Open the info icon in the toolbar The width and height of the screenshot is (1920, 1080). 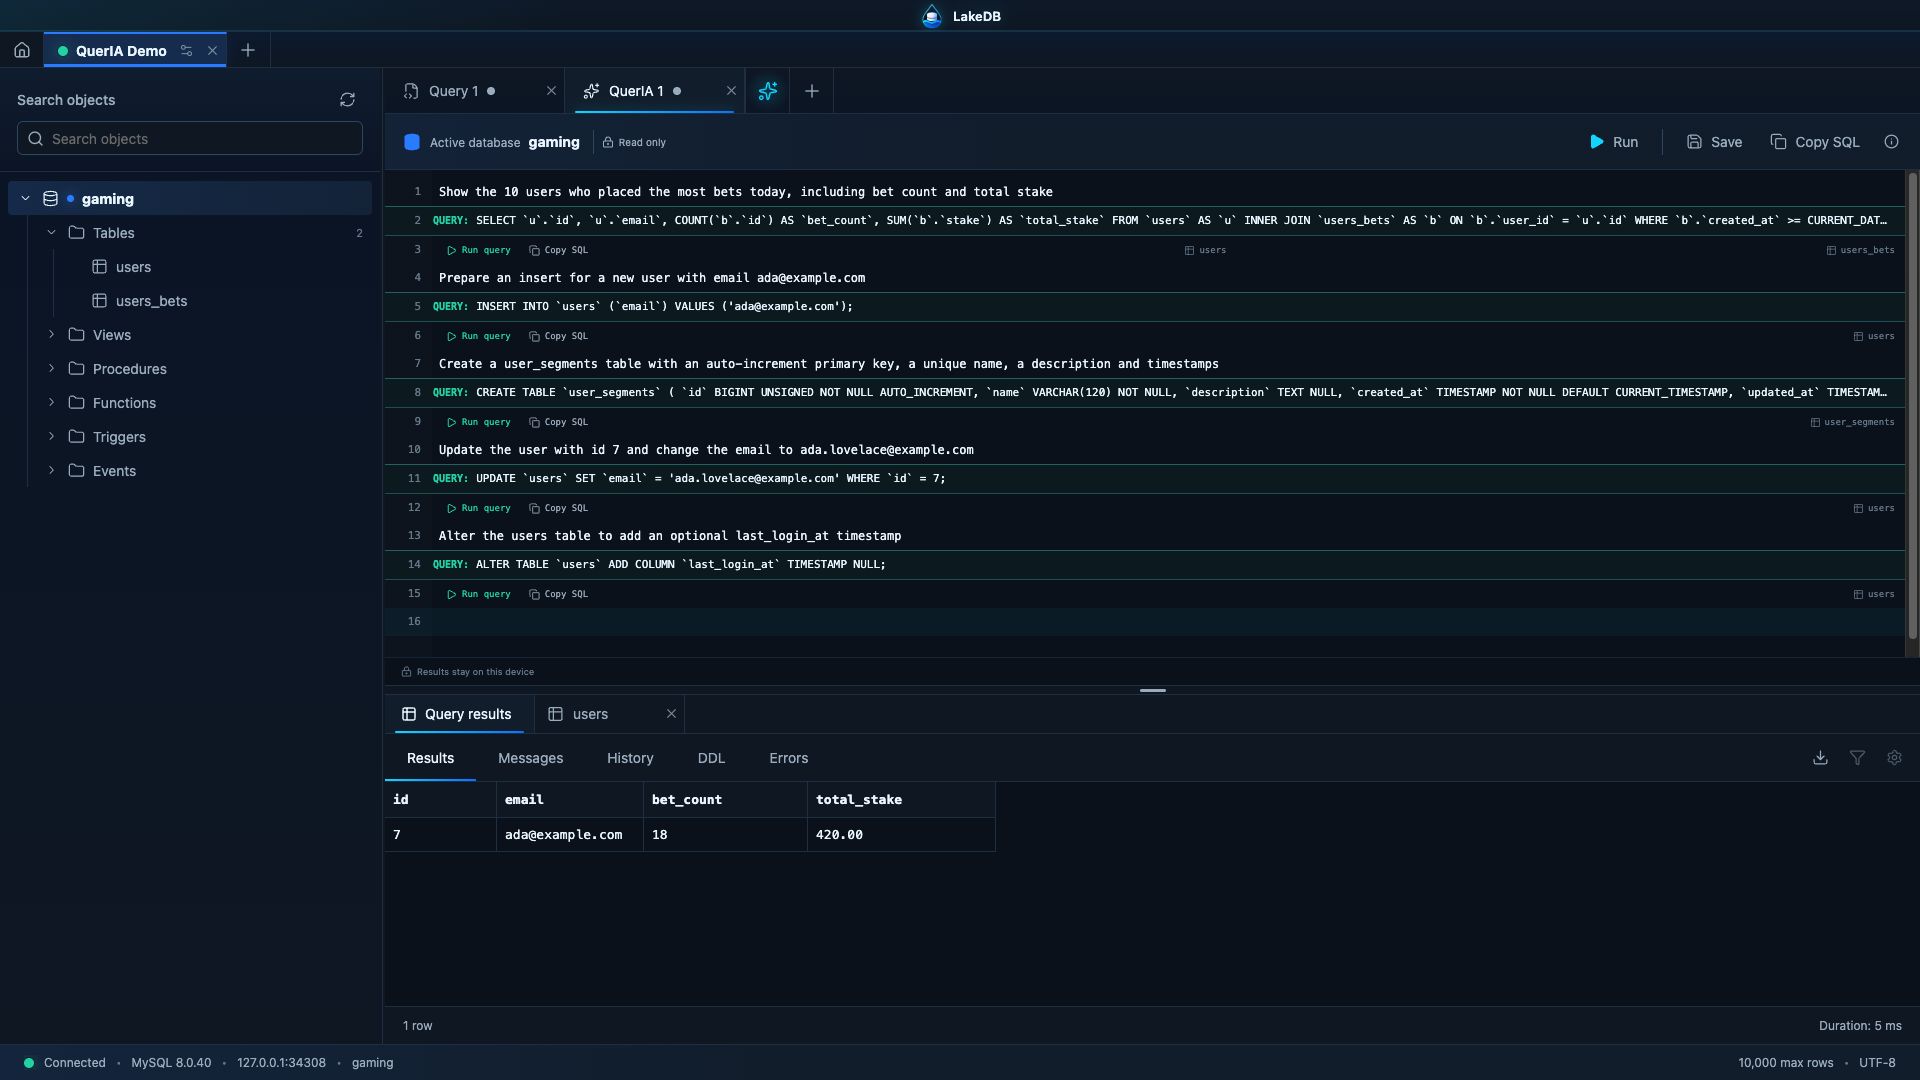(1891, 142)
